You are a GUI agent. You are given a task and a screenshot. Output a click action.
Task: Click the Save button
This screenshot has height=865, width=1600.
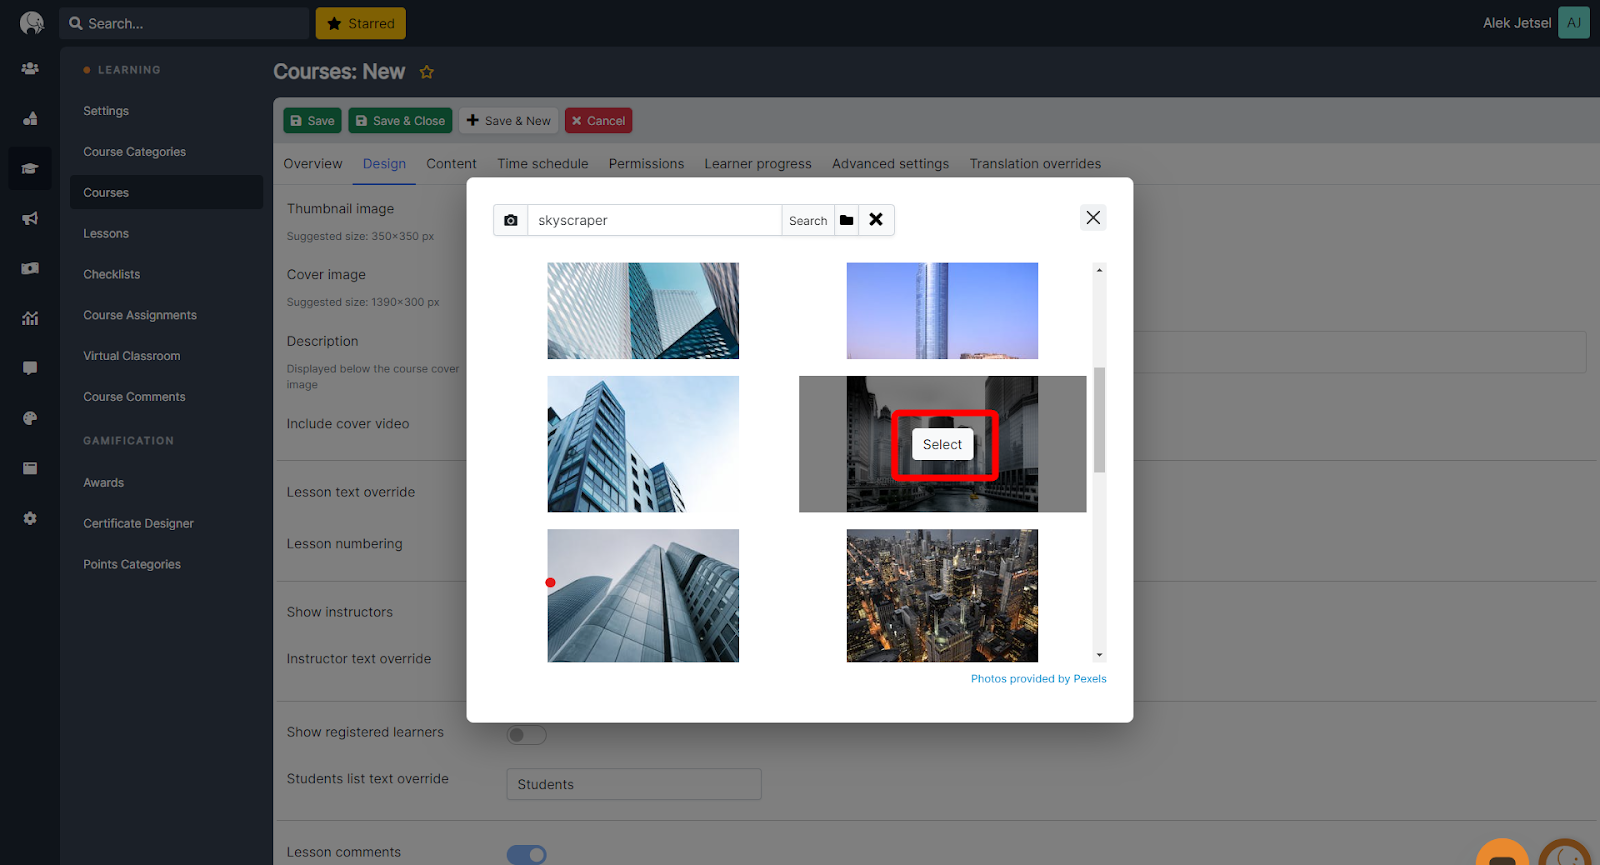click(312, 121)
